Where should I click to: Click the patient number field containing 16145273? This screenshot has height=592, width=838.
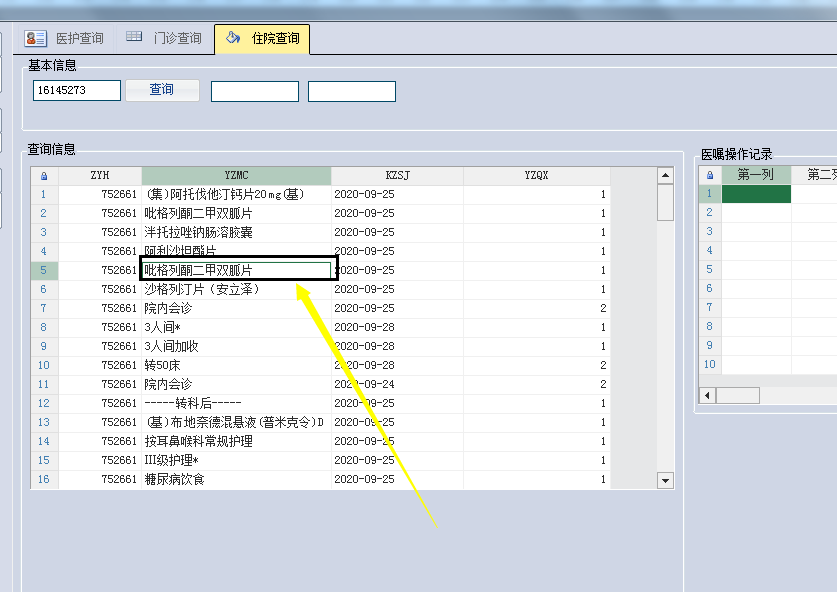tap(77, 91)
